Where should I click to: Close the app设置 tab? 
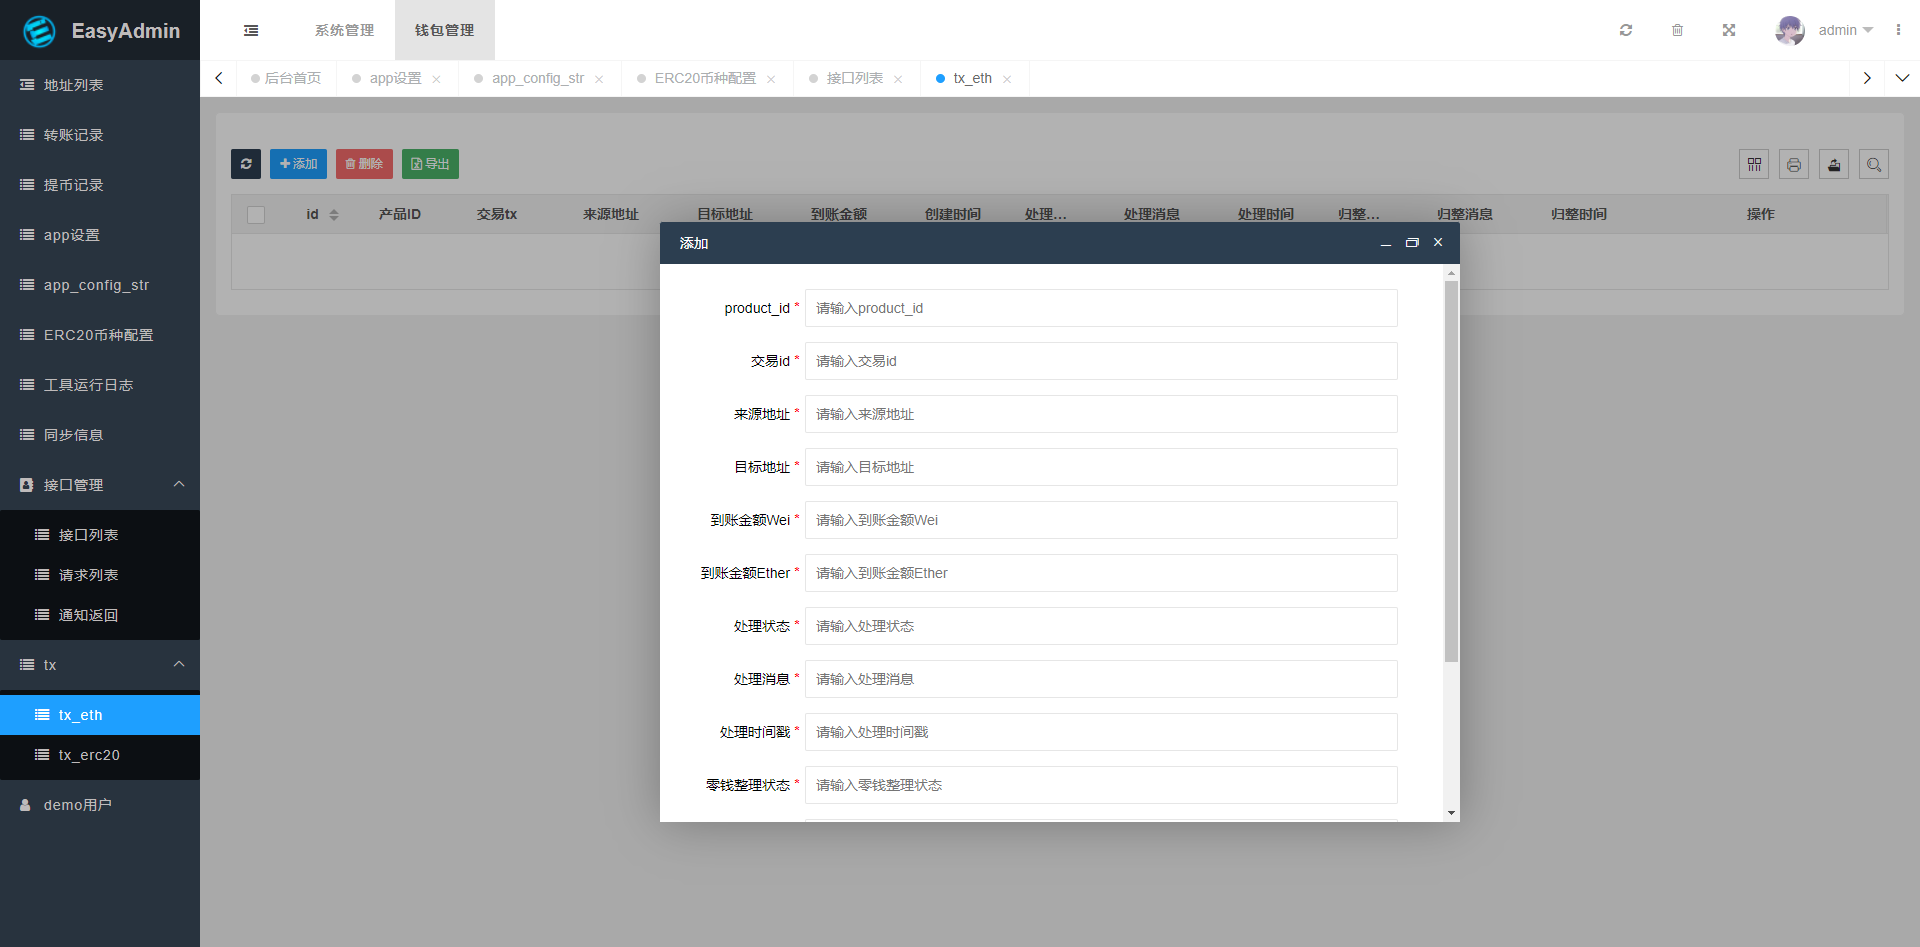point(436,79)
